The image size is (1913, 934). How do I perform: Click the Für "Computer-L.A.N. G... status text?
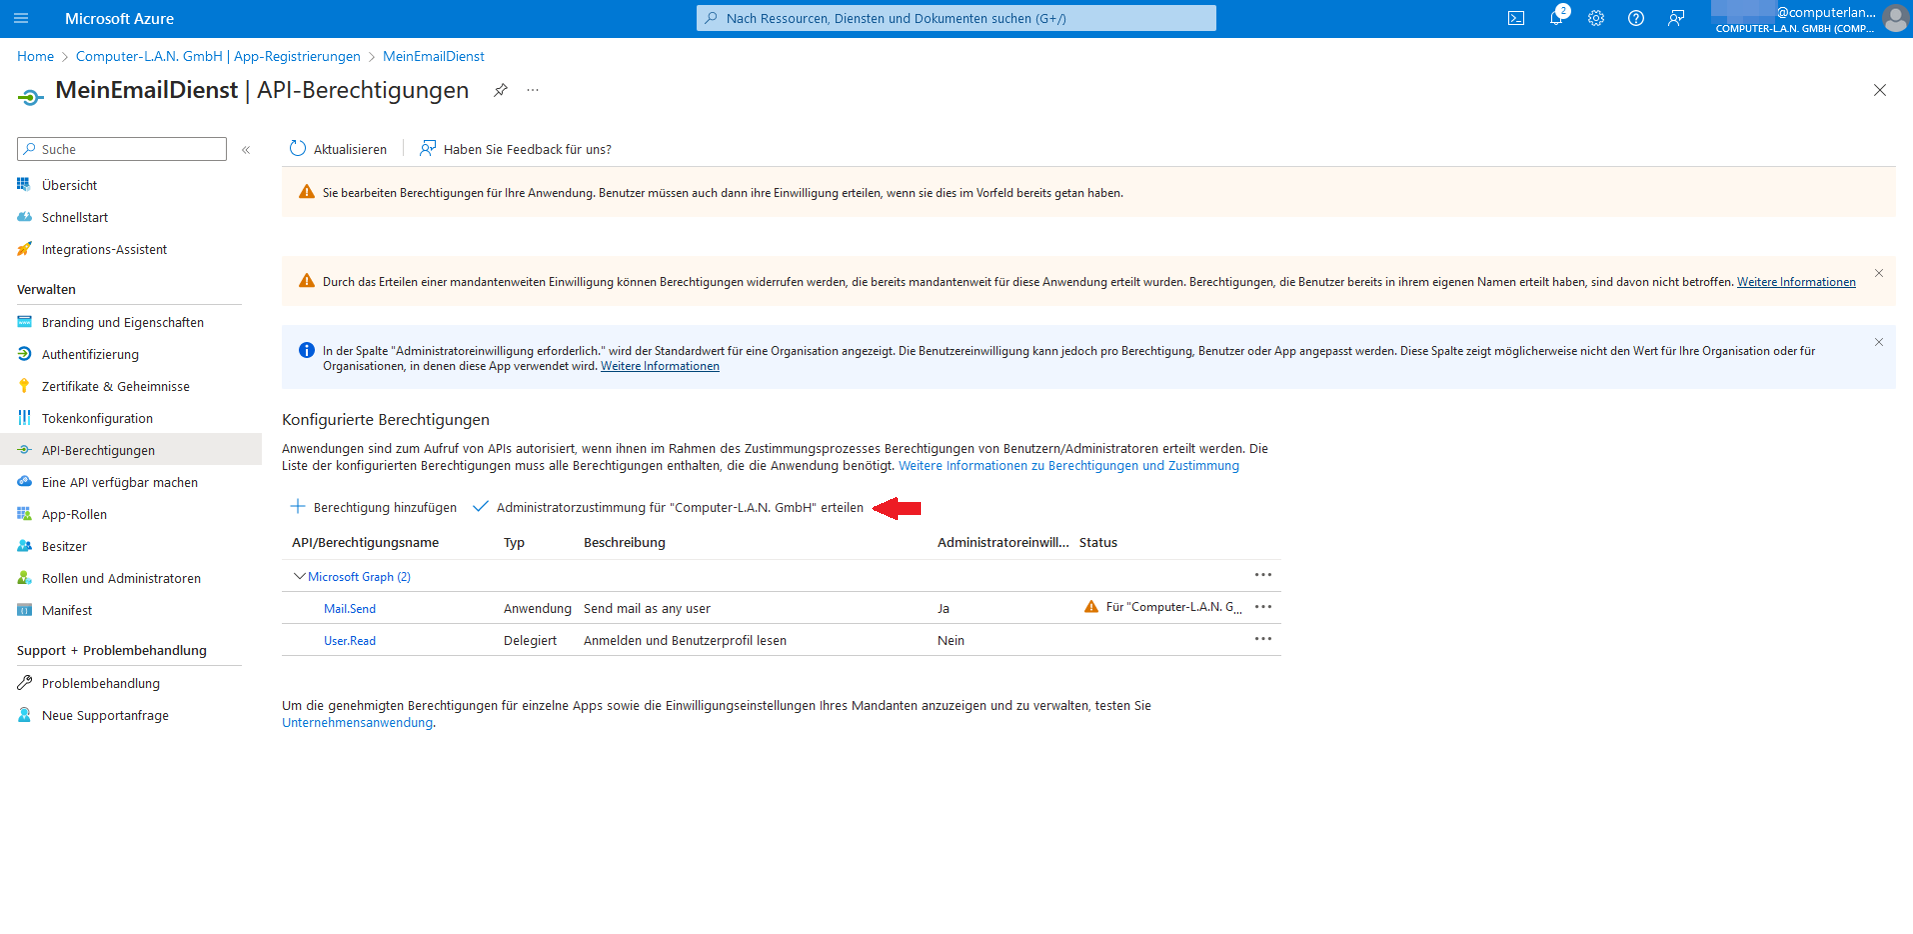[1174, 607]
